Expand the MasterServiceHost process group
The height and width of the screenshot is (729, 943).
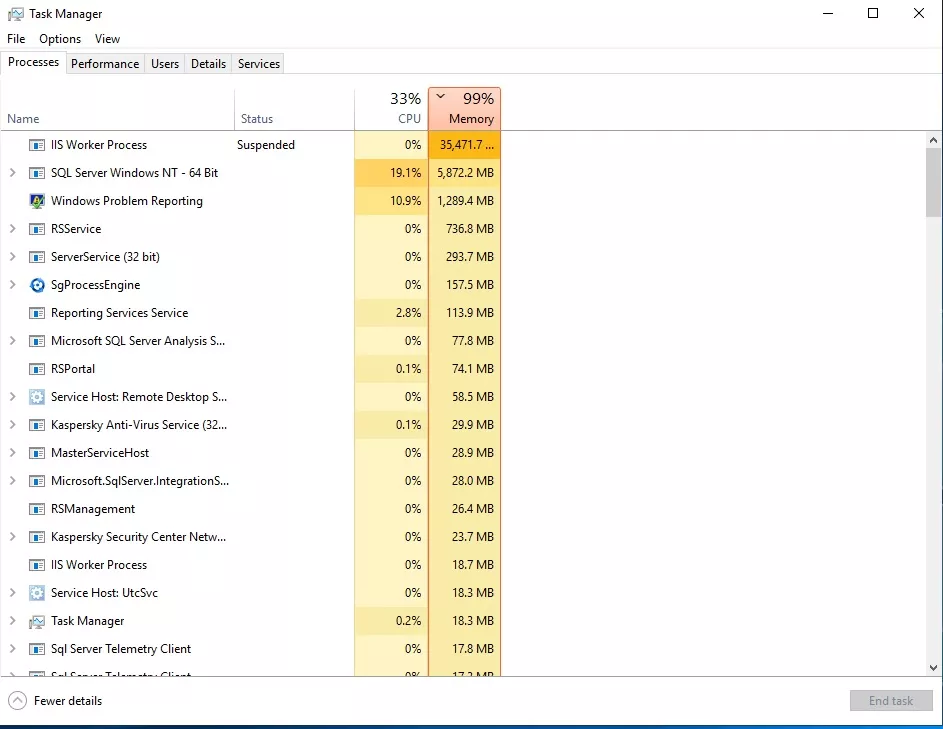pos(13,452)
